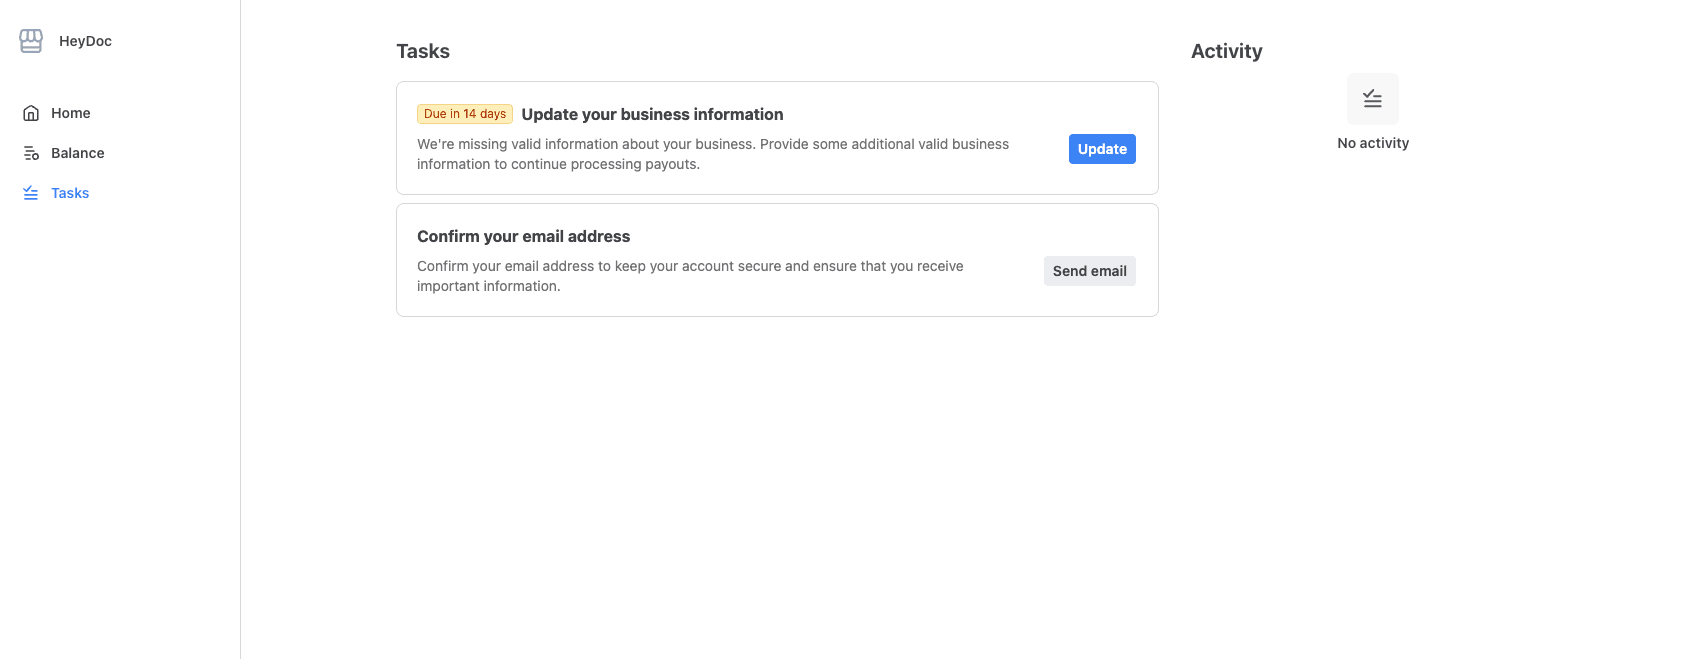Click the No activity label
This screenshot has width=1706, height=659.
point(1372,142)
